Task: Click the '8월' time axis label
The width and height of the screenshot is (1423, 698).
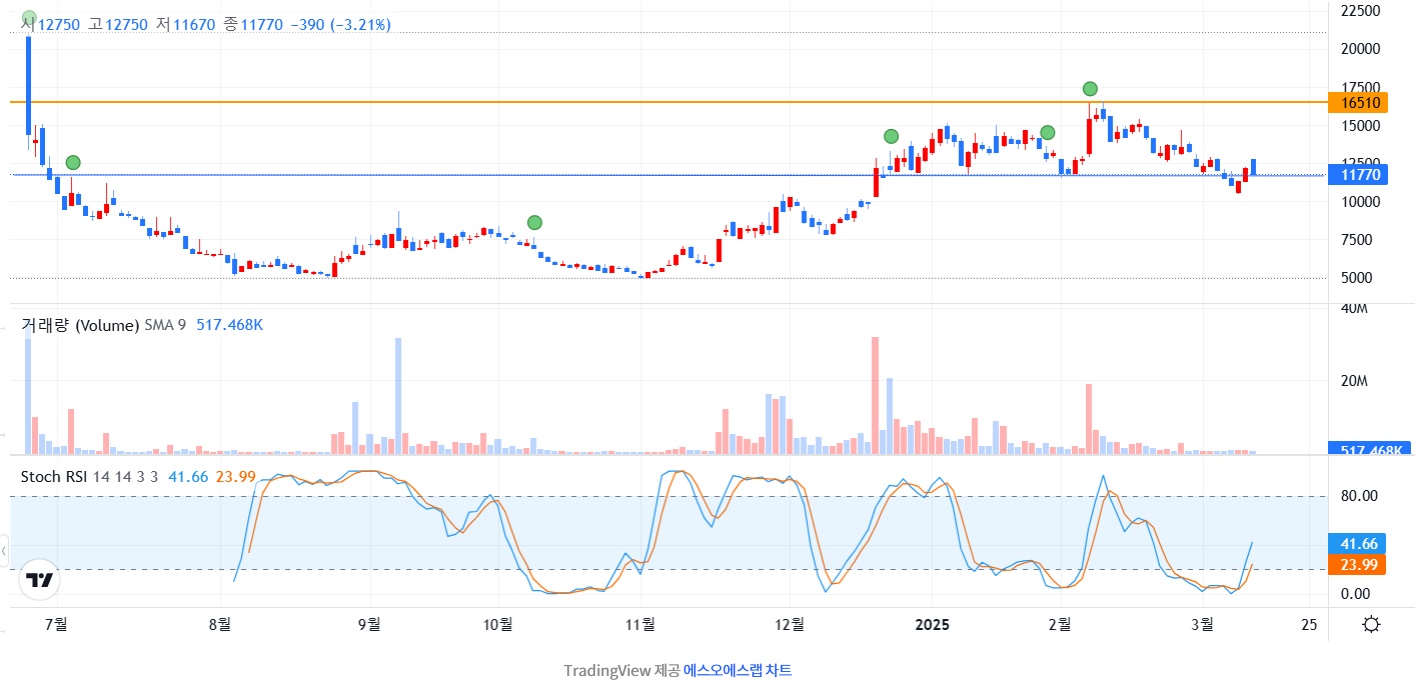Action: (x=220, y=624)
